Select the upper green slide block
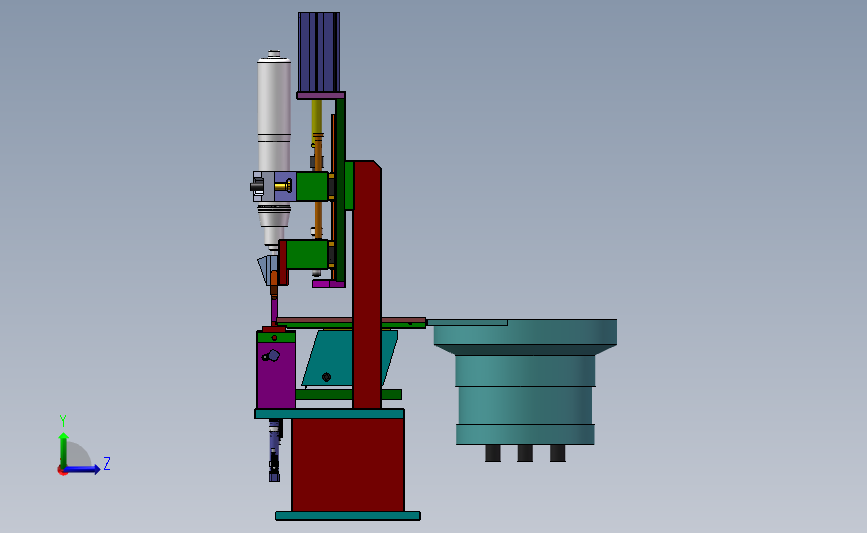Image resolution: width=867 pixels, height=533 pixels. pos(312,186)
